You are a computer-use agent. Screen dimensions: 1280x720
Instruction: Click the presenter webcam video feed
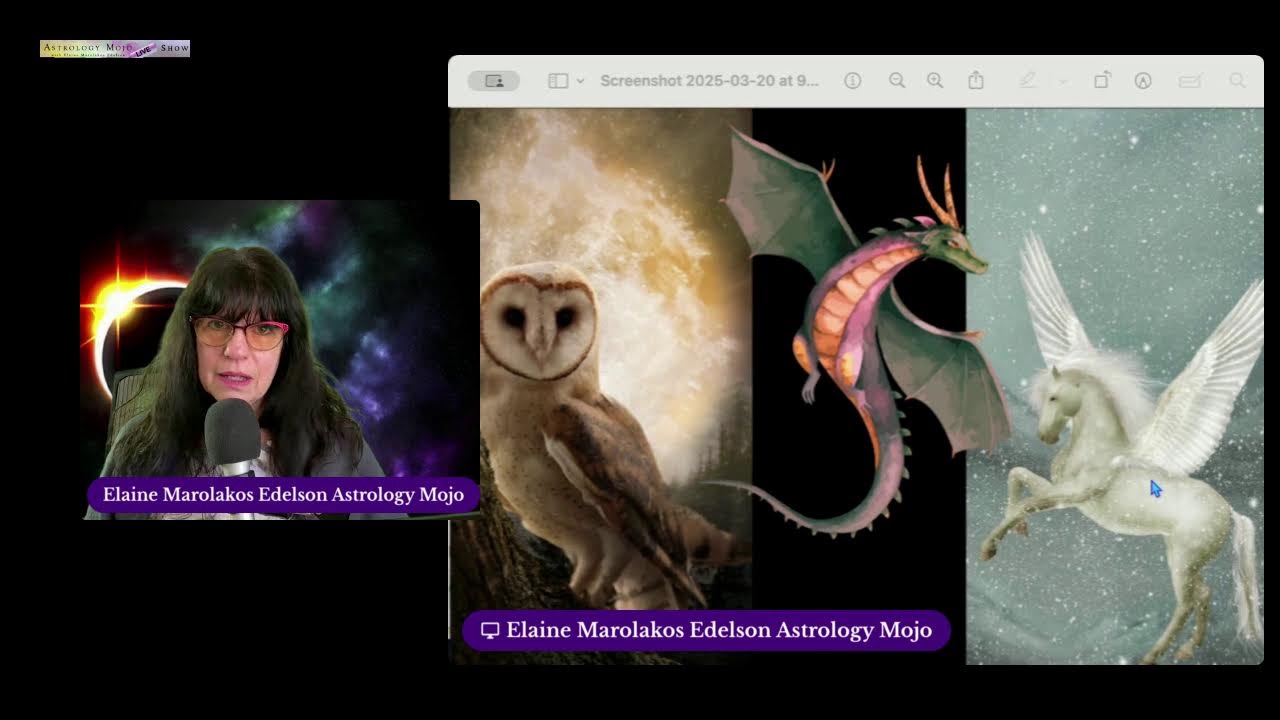pos(280,360)
